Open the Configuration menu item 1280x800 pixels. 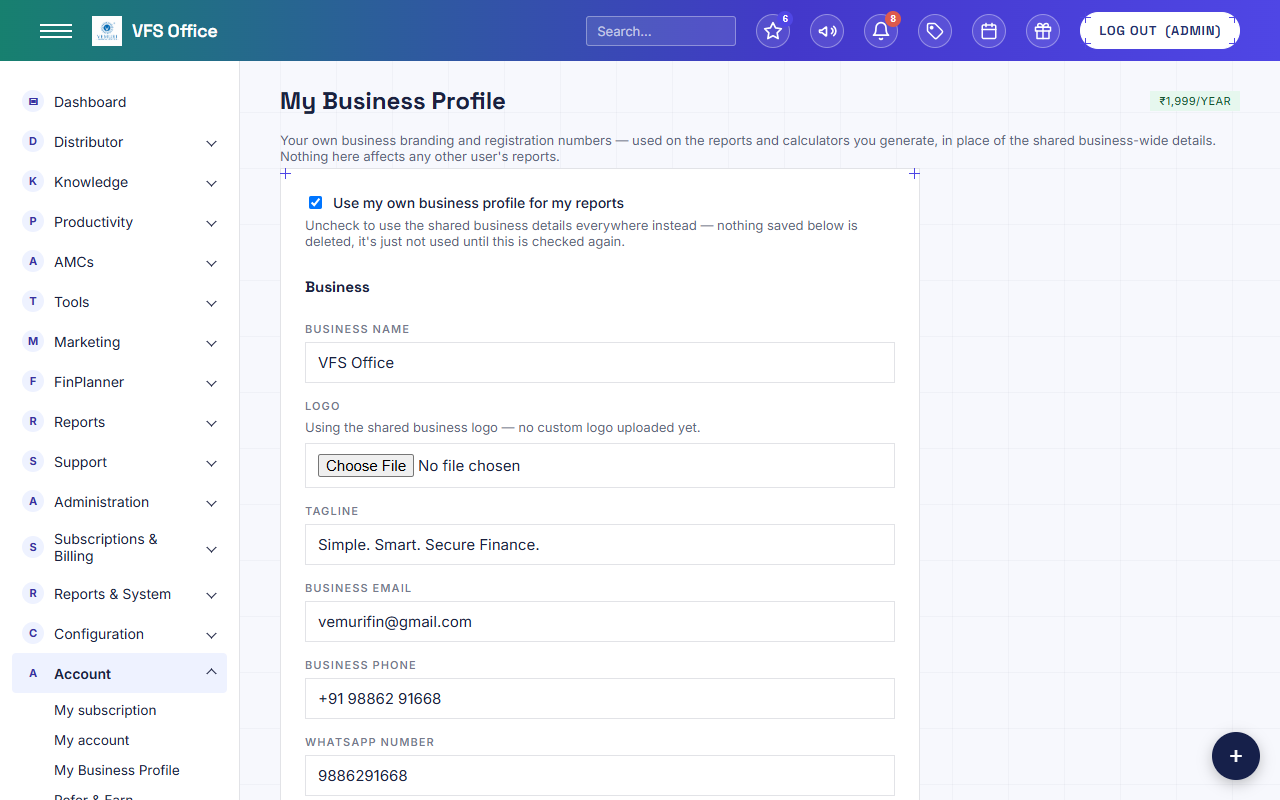click(120, 634)
